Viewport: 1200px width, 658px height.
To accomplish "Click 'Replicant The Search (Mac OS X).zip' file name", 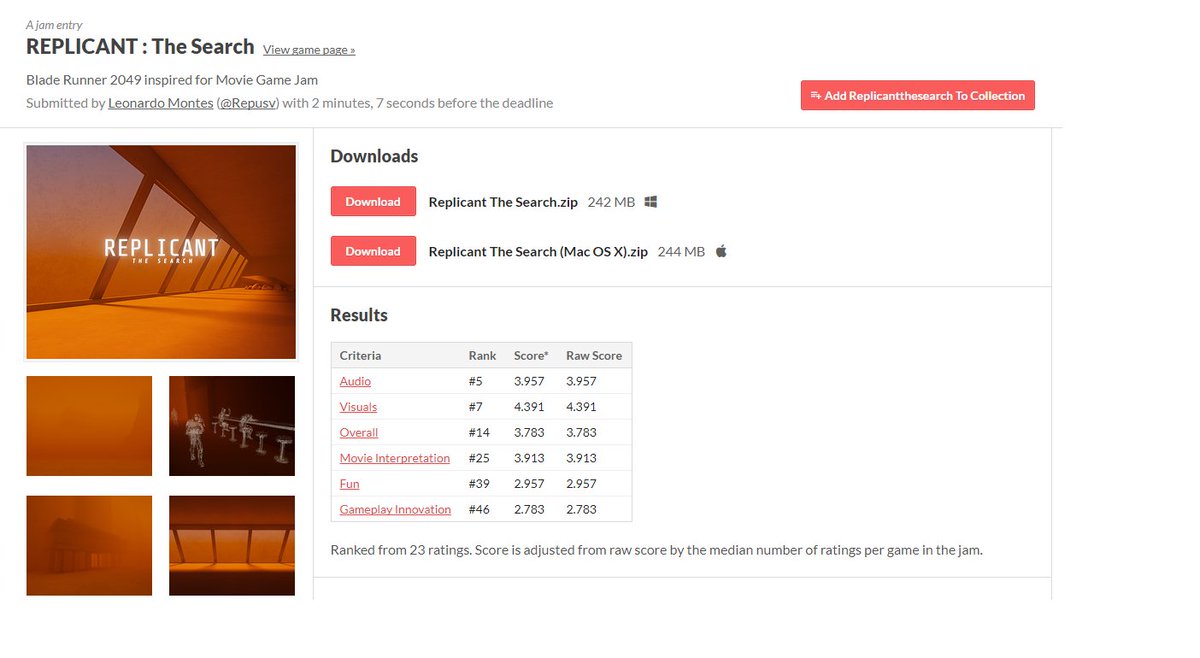I will tap(538, 252).
